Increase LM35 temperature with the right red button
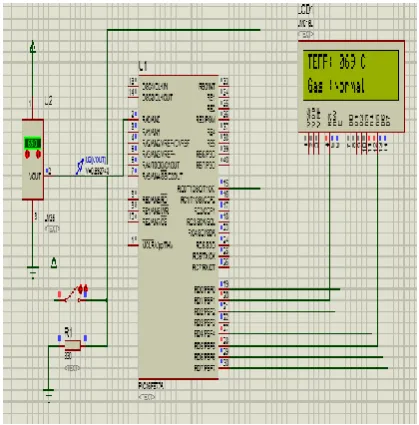The image size is (419, 425). [38, 154]
